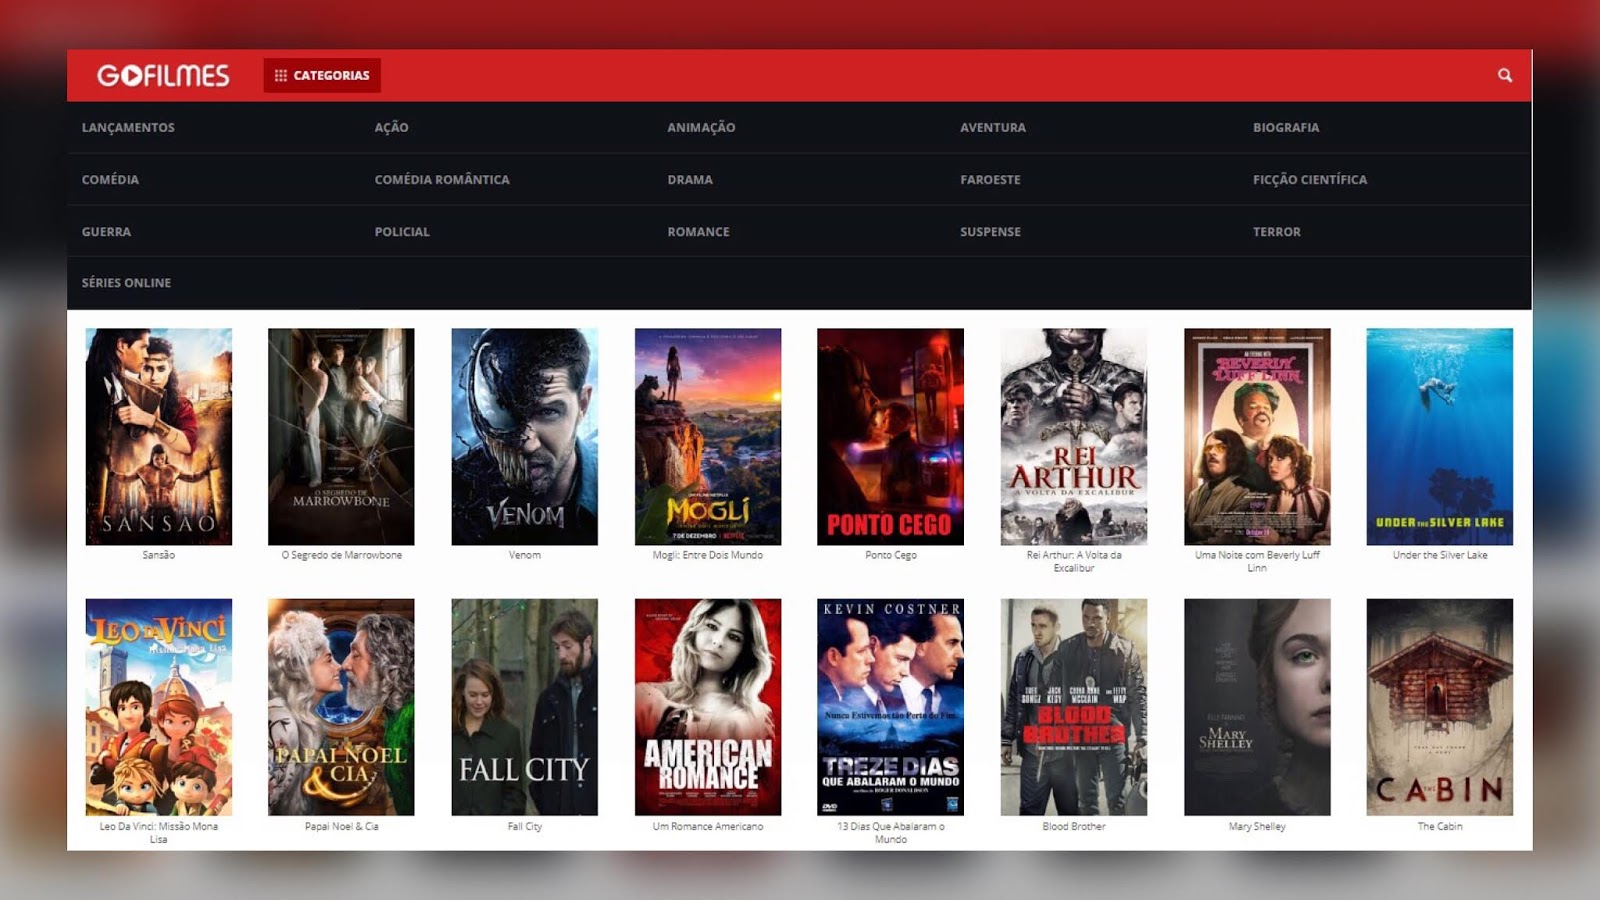Open 'O Segredo de Marrowbone' title link
Screen dimensions: 1600x900
tap(341, 555)
